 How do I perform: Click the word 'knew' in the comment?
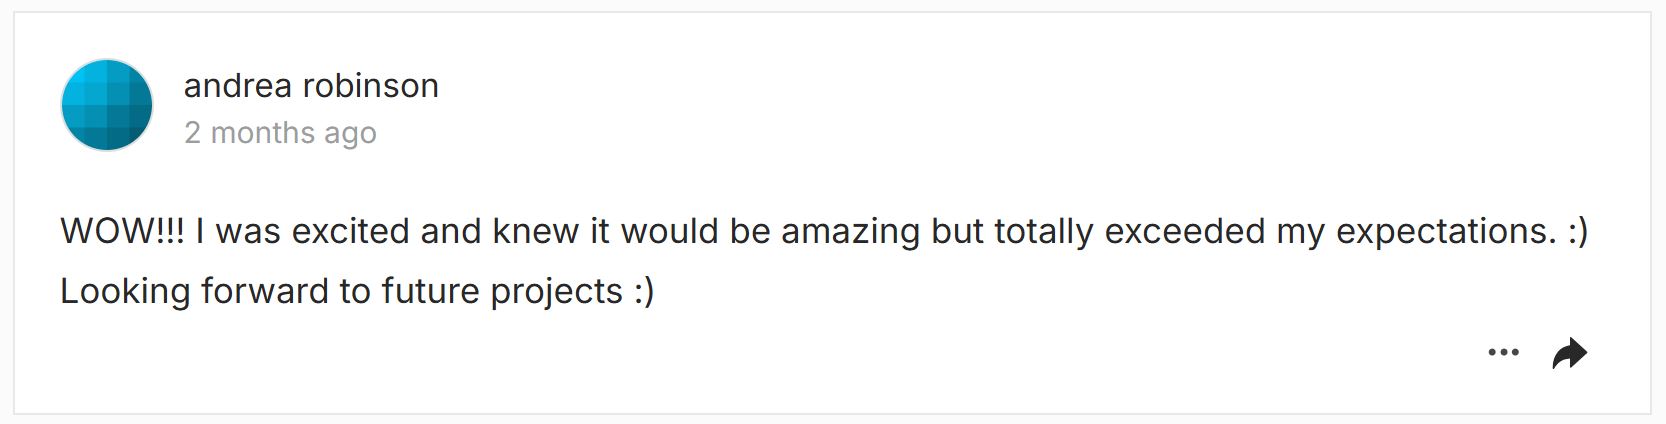[536, 231]
